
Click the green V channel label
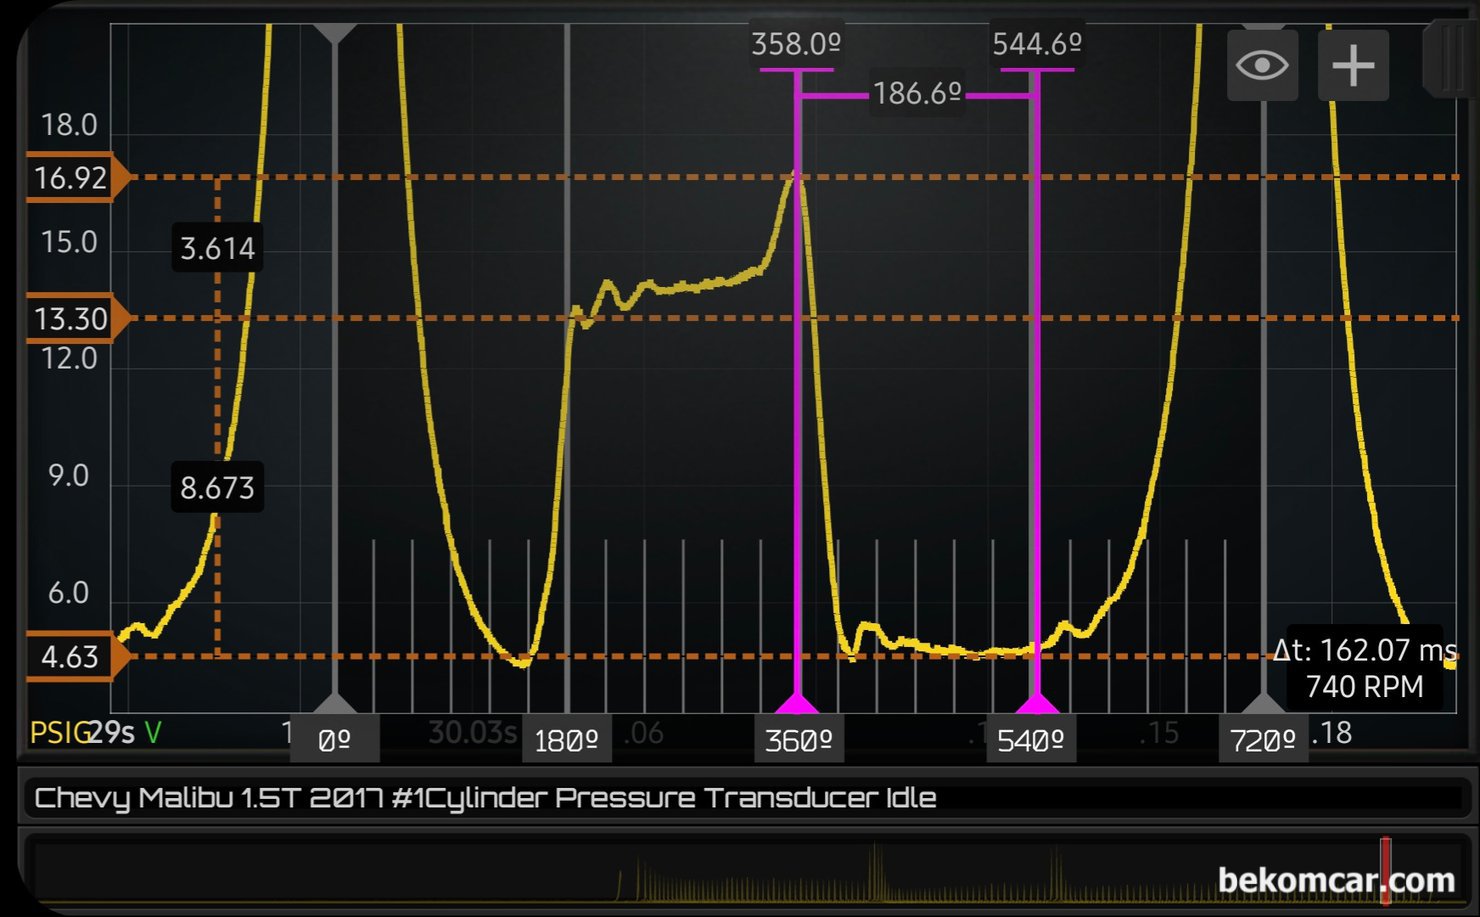tap(153, 733)
